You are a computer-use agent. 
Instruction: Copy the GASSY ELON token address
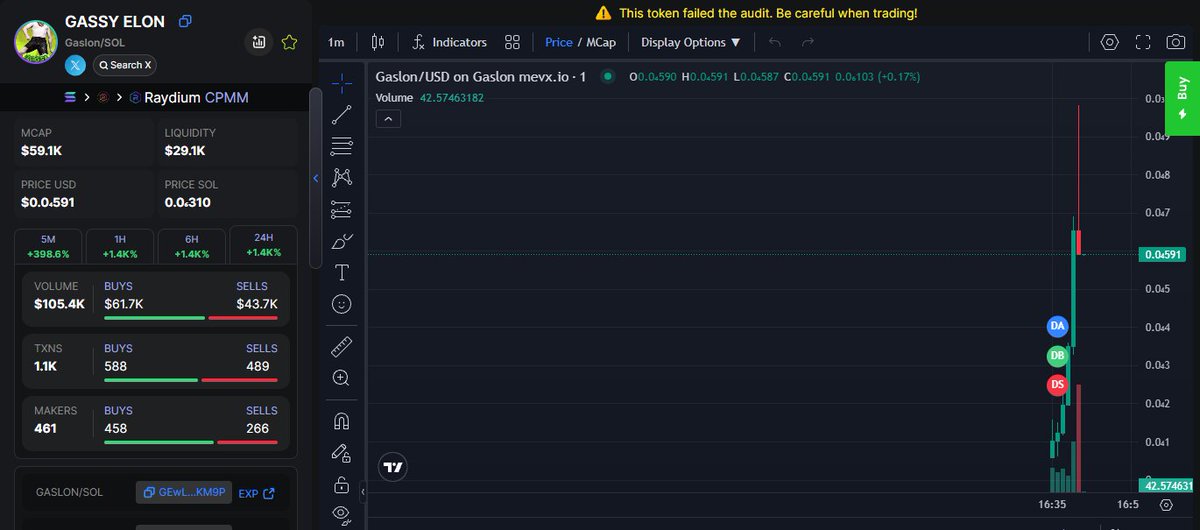pos(185,21)
